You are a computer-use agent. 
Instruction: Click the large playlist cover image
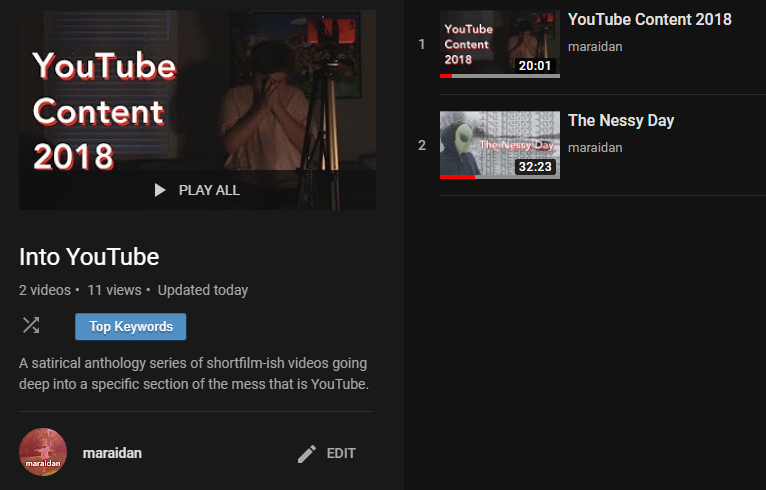pyautogui.click(x=197, y=110)
